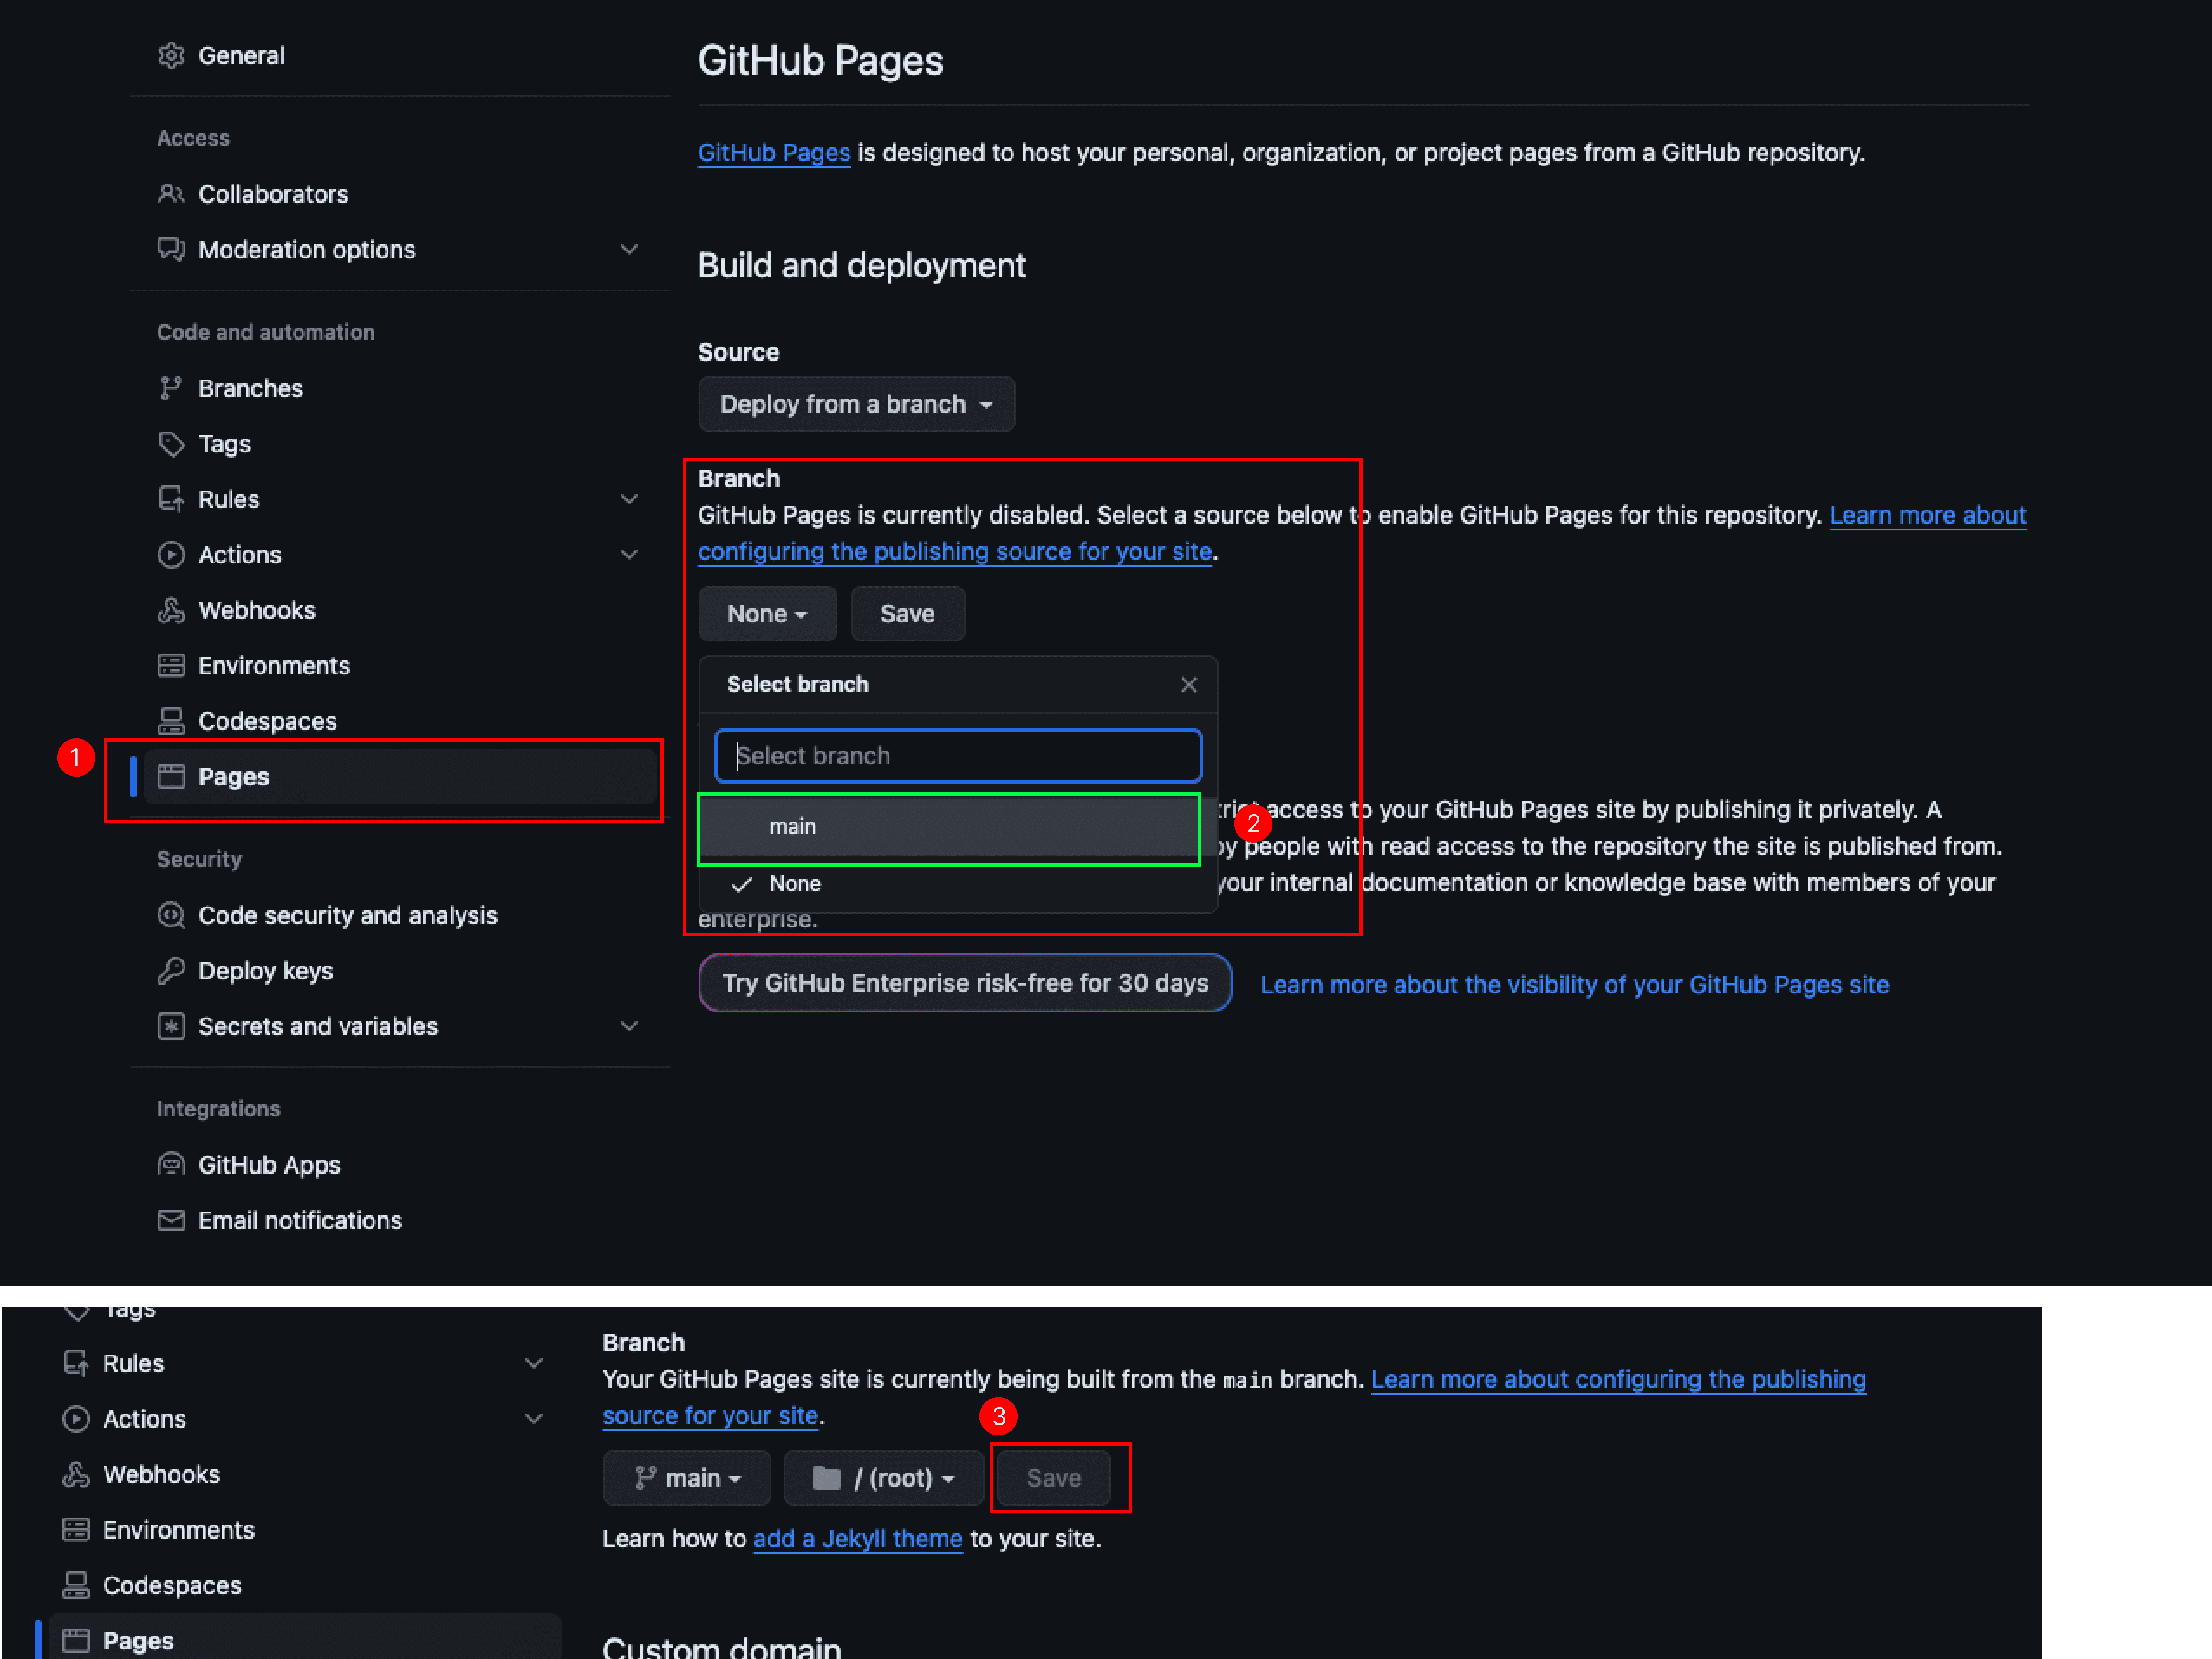
Task: Open the Deploy from a branch dropdown
Action: [856, 404]
